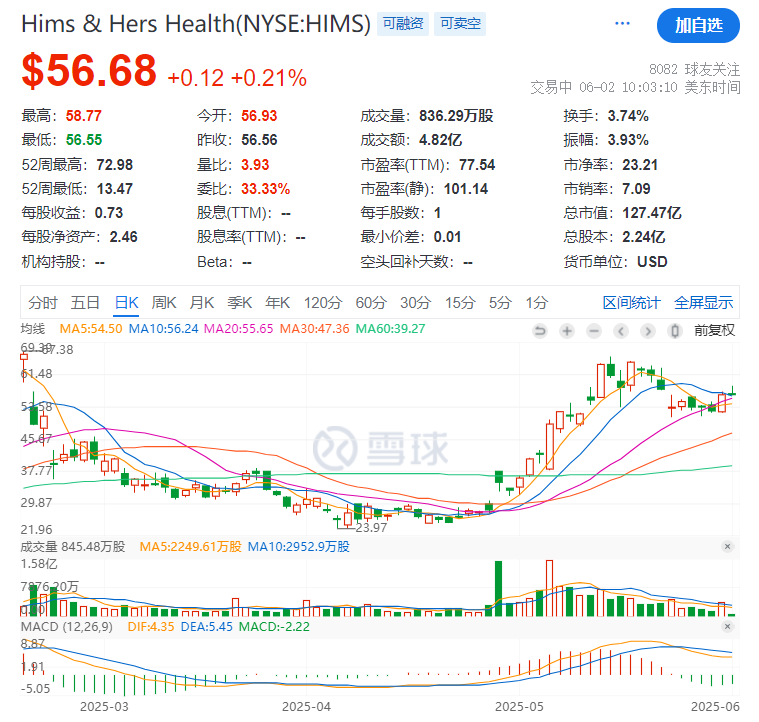Image resolution: width=759 pixels, height=722 pixels.
Task: Close the MACD indicator panel
Action: click(727, 626)
